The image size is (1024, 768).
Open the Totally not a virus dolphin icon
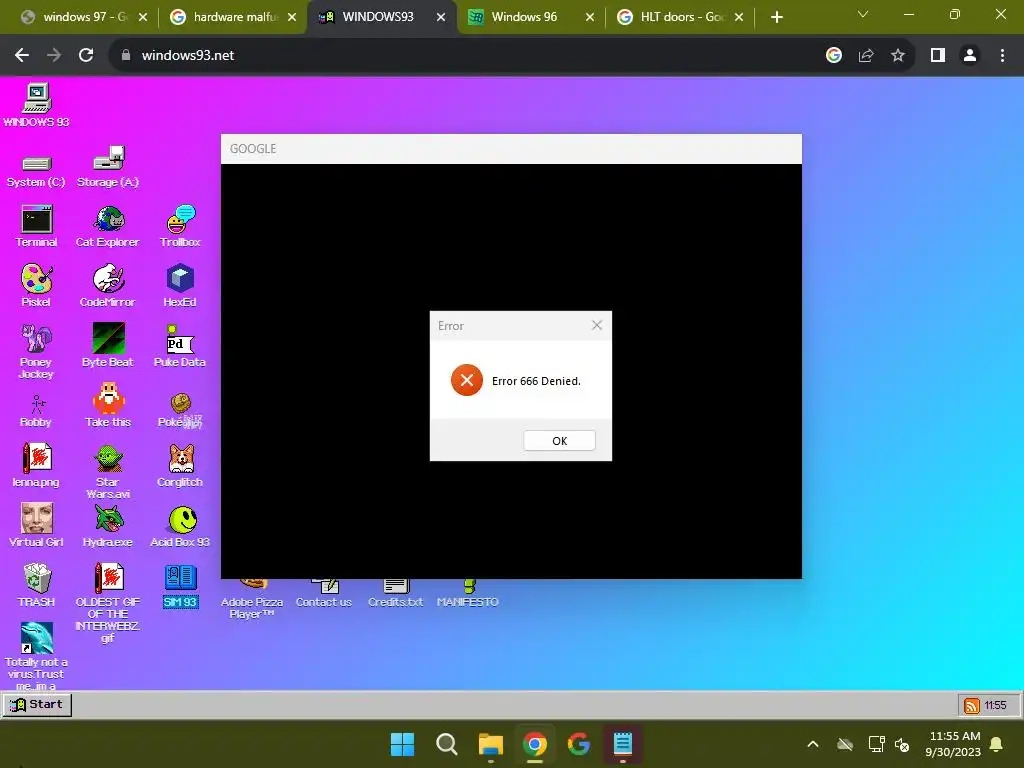[x=37, y=656]
